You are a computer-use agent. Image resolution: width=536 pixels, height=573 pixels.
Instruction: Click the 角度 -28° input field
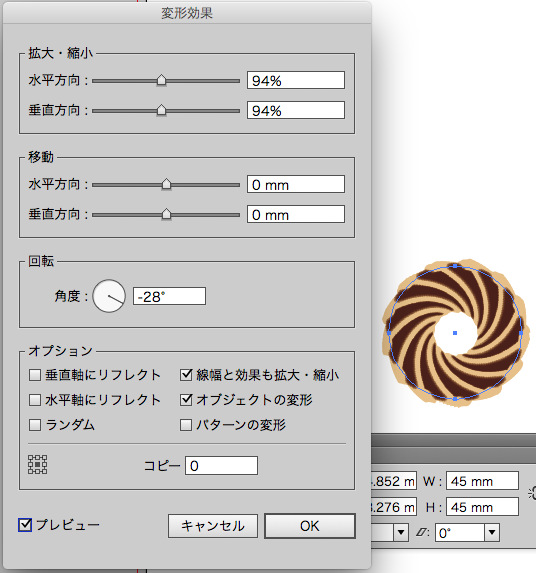(x=169, y=296)
